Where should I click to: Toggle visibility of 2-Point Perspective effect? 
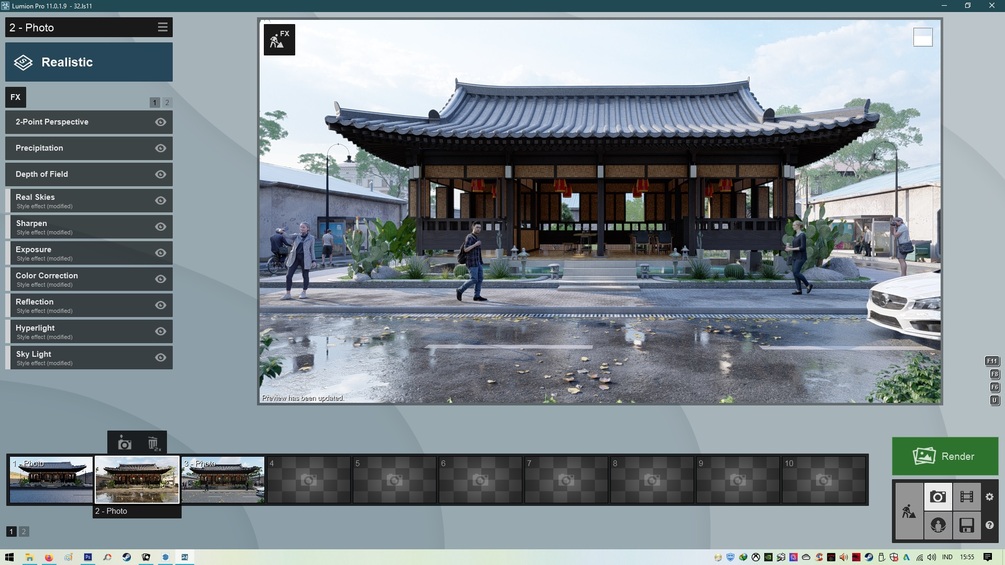click(x=160, y=122)
